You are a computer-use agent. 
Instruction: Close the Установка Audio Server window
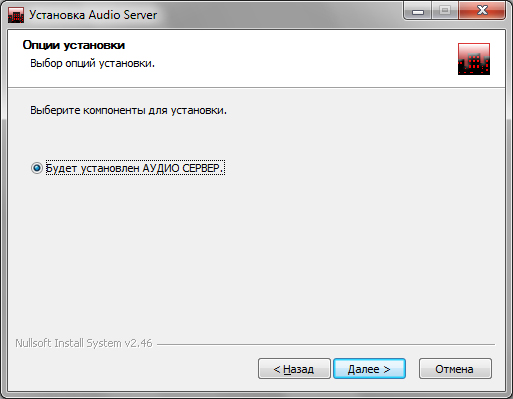click(482, 11)
